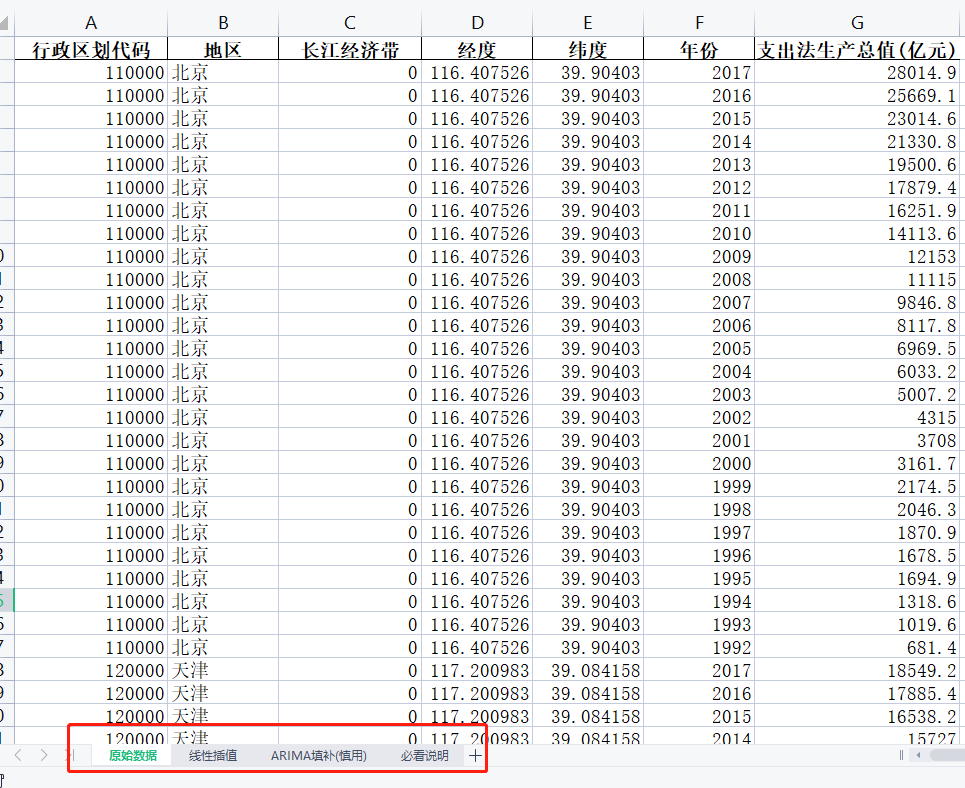Select the 纬度 header cell
965x788 pixels.
(588, 49)
